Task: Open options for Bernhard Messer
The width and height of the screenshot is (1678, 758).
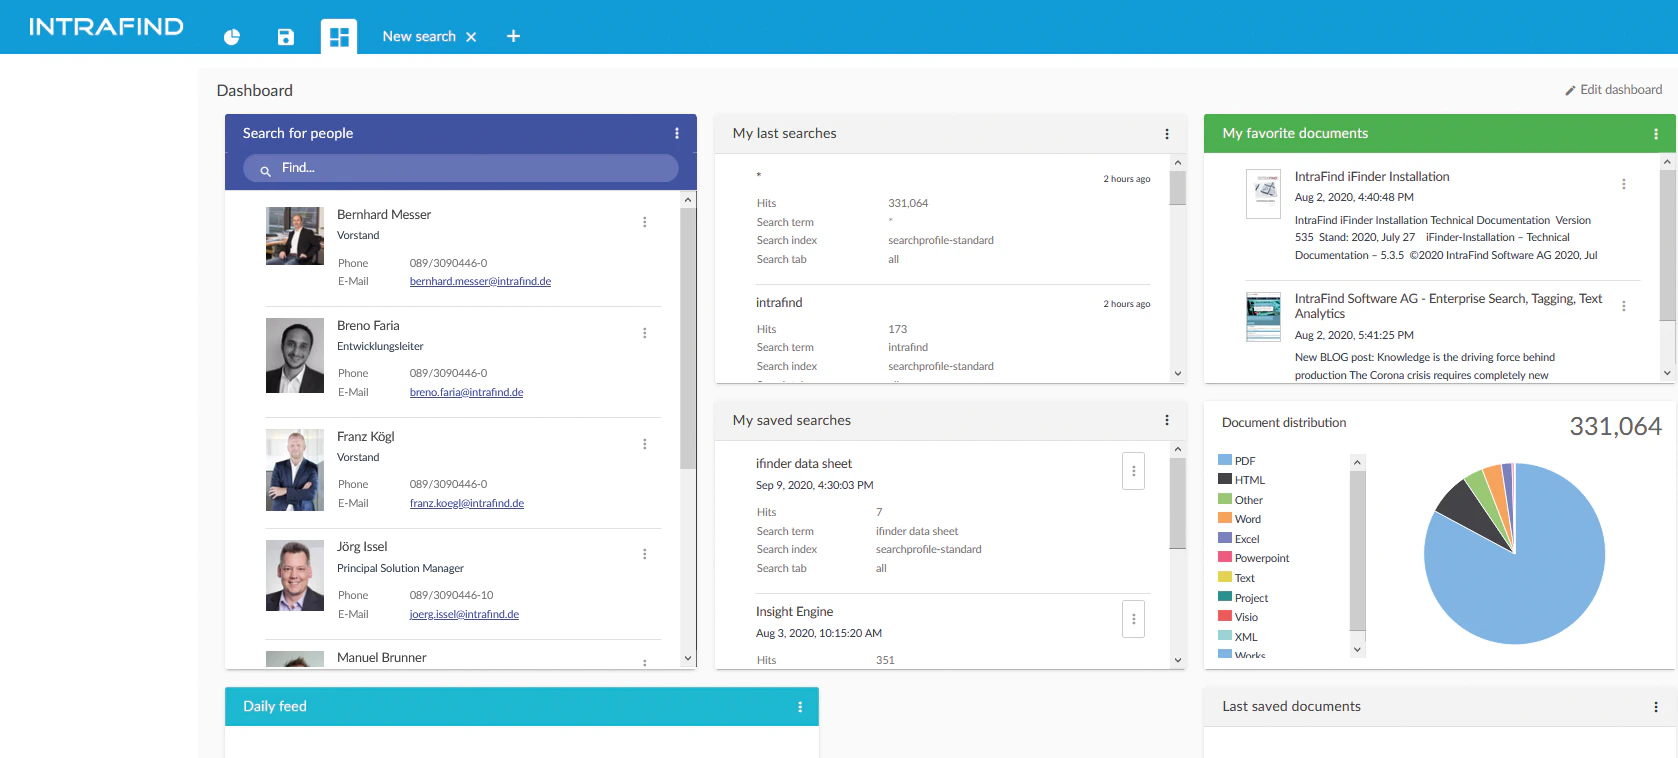Action: point(644,222)
